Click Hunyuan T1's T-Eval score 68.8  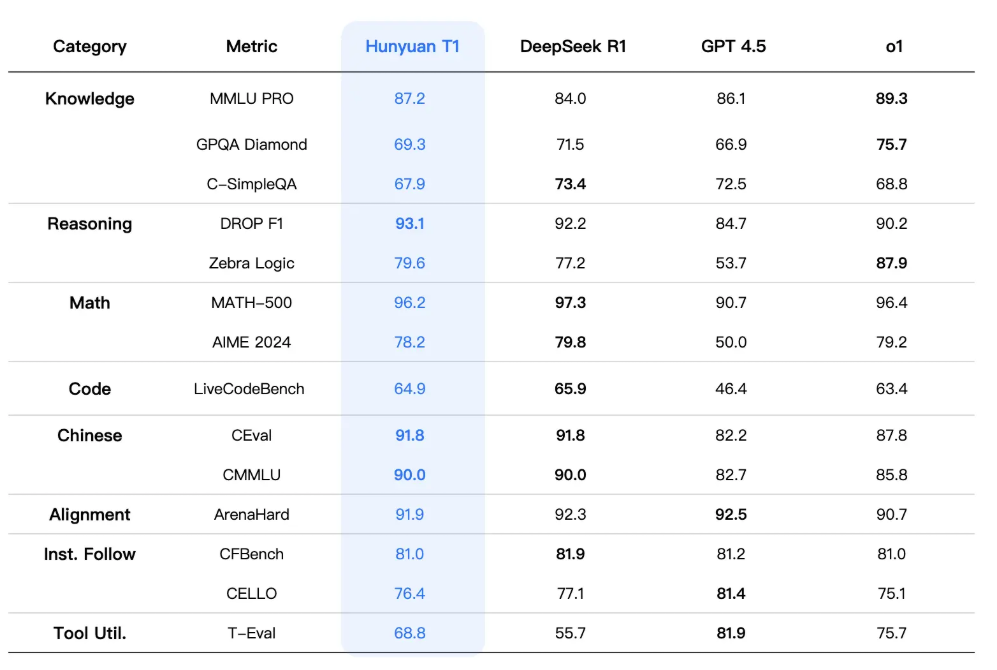[x=410, y=633]
